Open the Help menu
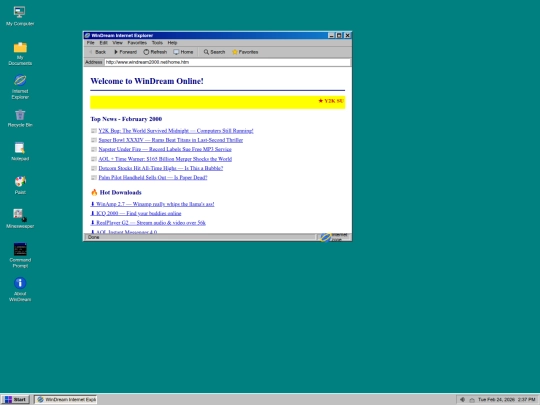540x405 pixels. 172,43
